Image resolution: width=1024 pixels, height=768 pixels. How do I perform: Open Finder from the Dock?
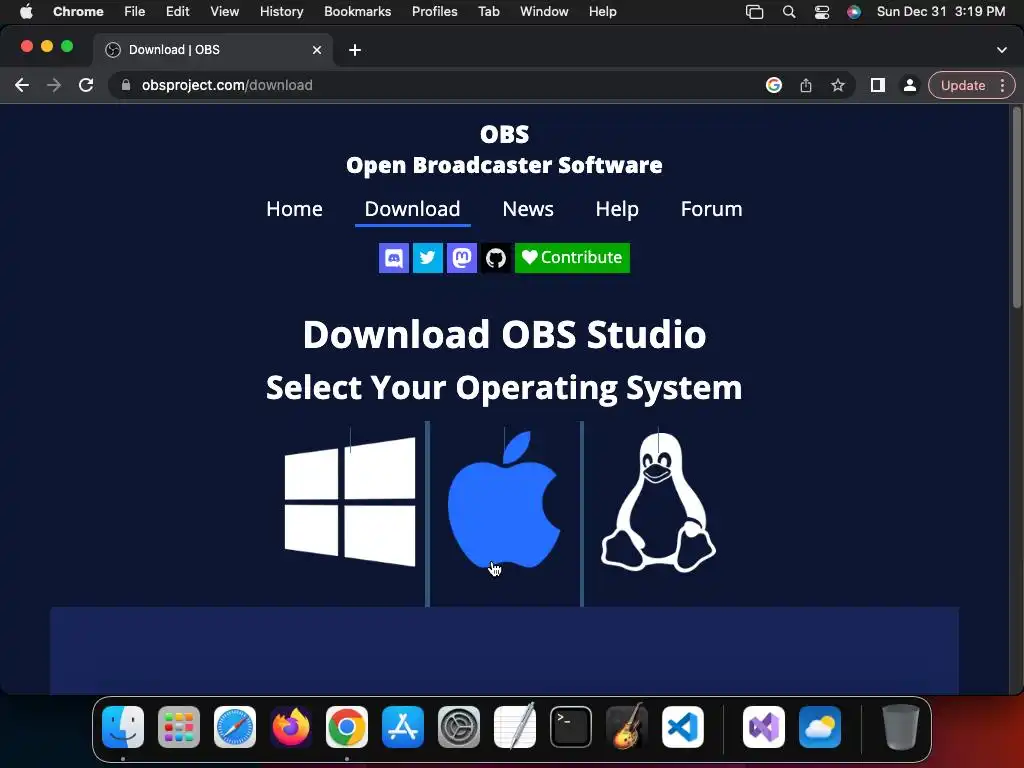click(123, 727)
